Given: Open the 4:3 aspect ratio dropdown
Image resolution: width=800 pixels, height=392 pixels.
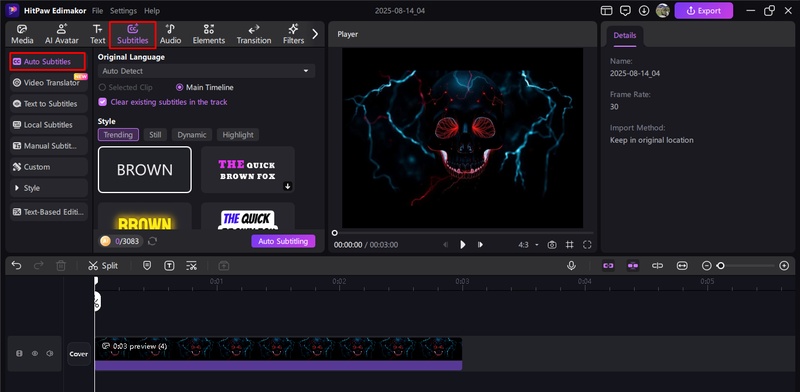Looking at the screenshot, I should click(529, 245).
